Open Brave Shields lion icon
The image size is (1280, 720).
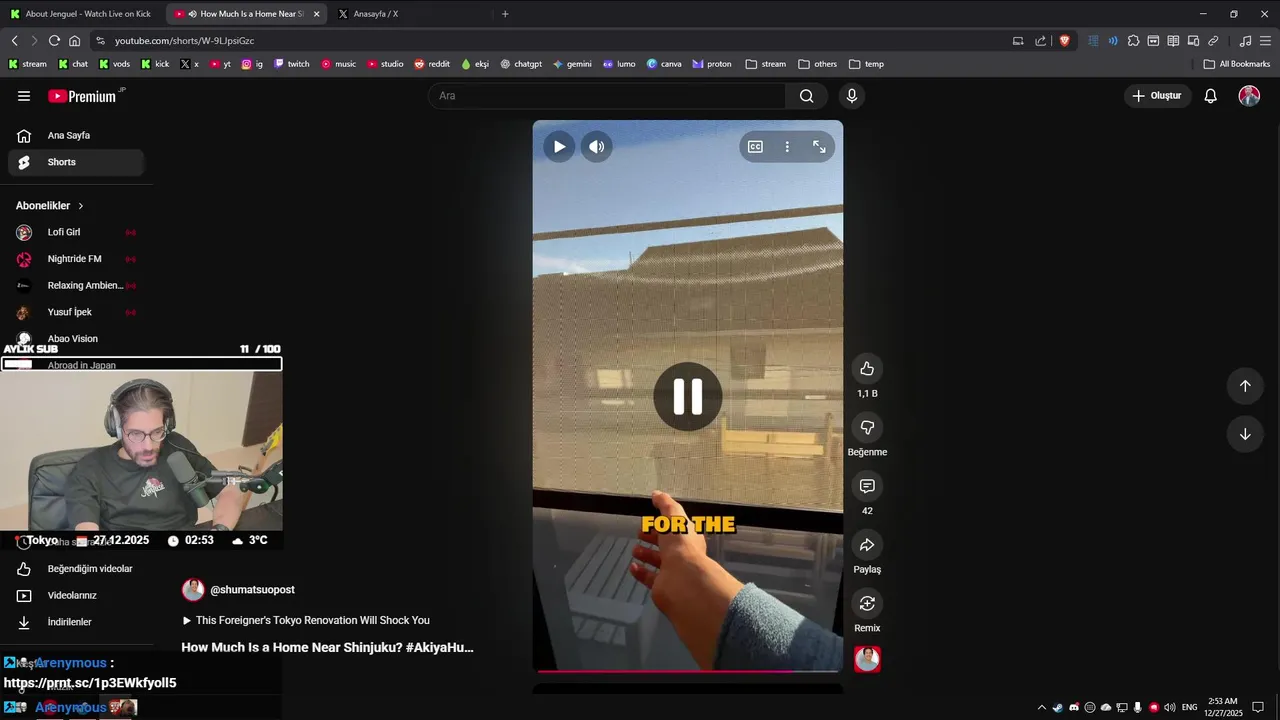(1064, 41)
